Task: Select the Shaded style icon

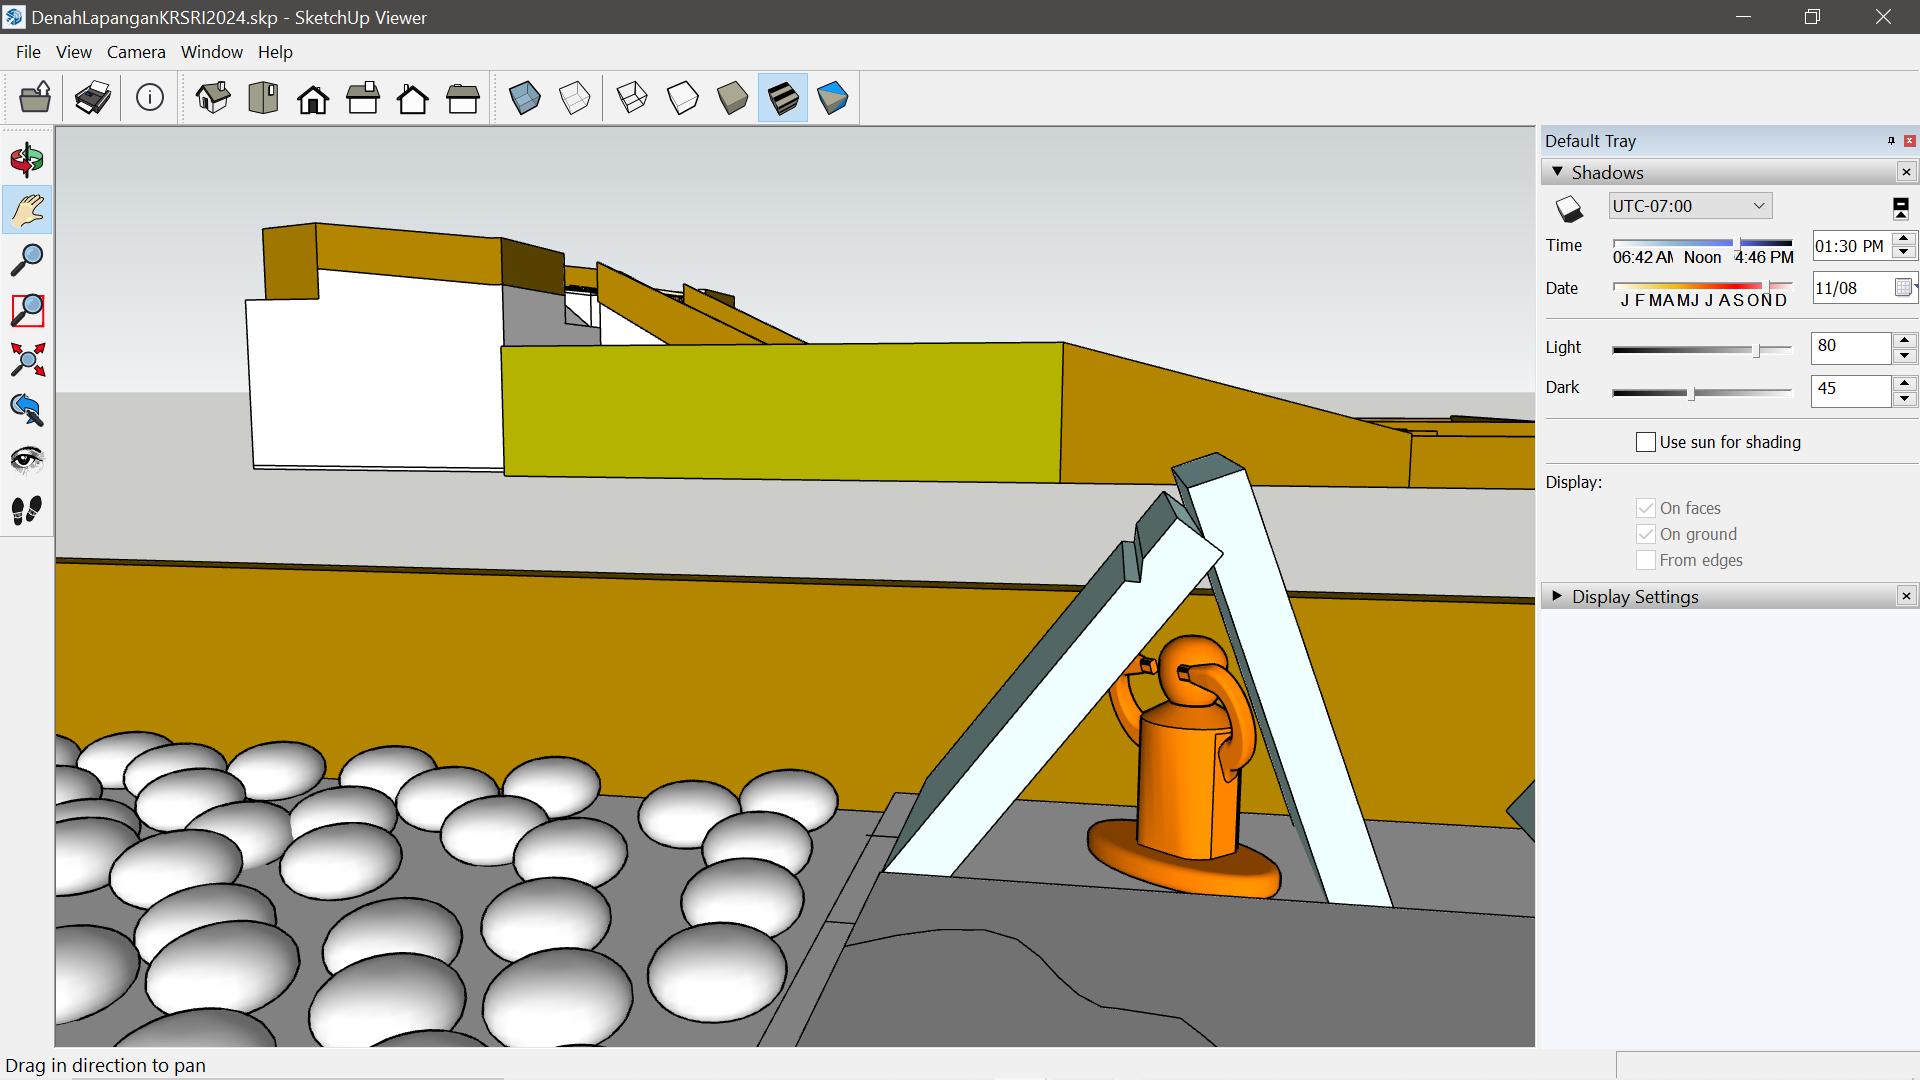Action: 732,98
